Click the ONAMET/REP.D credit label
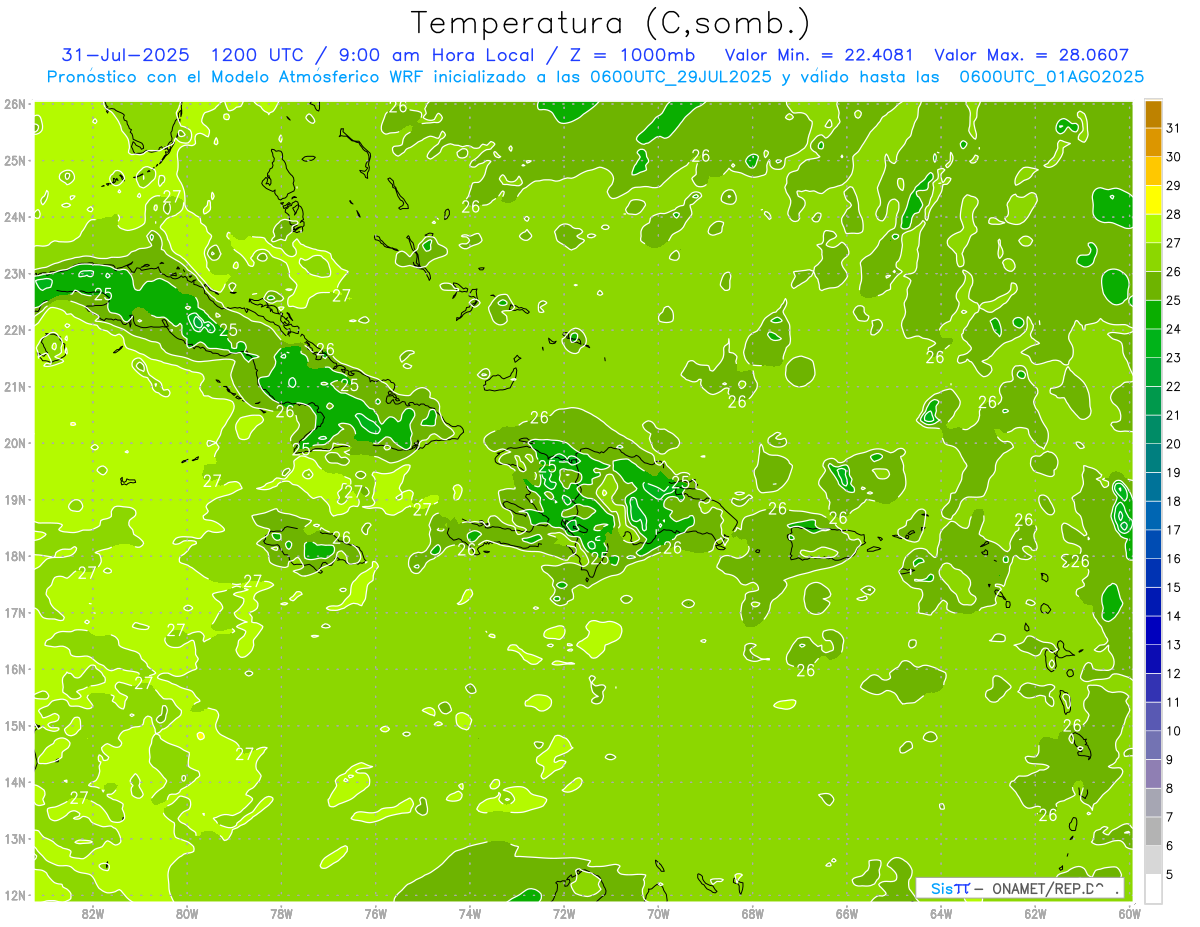Viewport: 1200px width, 927px height. (1048, 888)
